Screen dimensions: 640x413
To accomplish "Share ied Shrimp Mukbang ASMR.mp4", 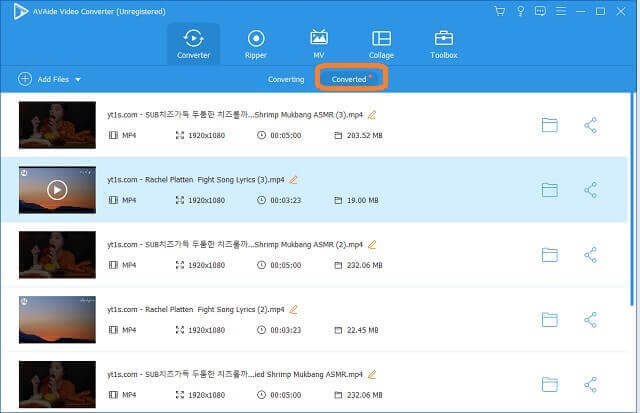I will (591, 385).
